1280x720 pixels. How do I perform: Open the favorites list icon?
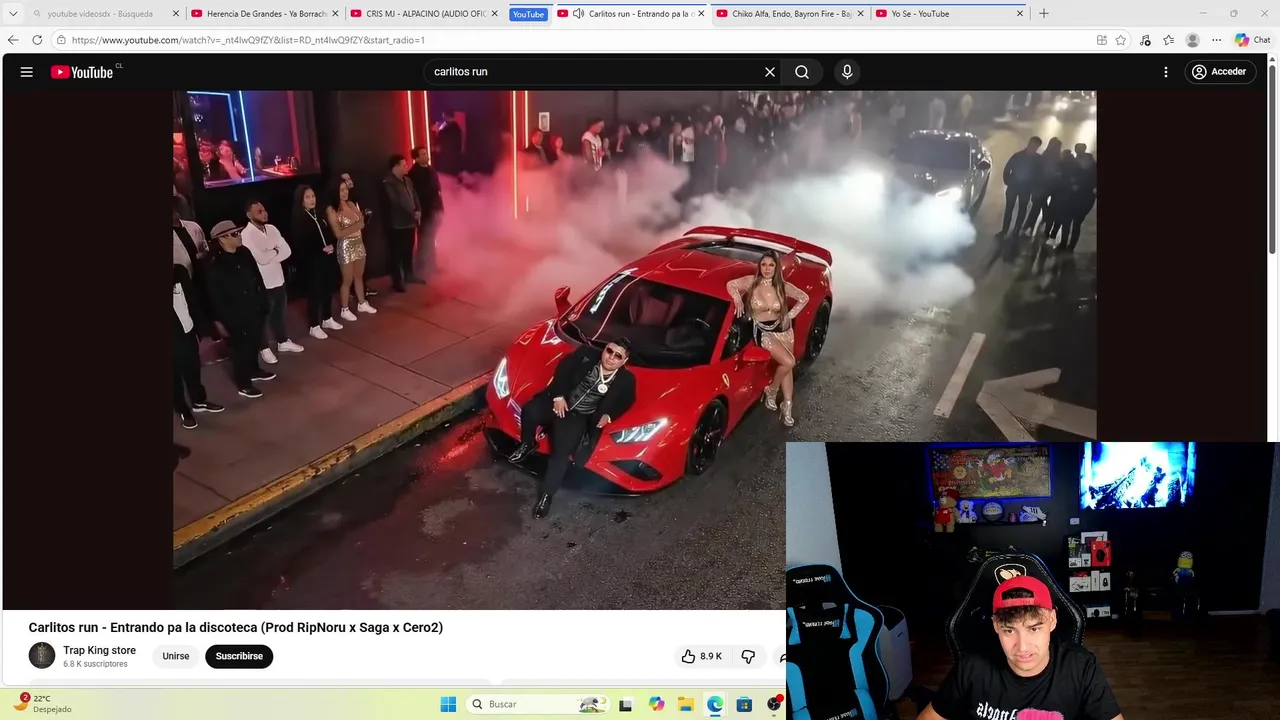click(1168, 40)
